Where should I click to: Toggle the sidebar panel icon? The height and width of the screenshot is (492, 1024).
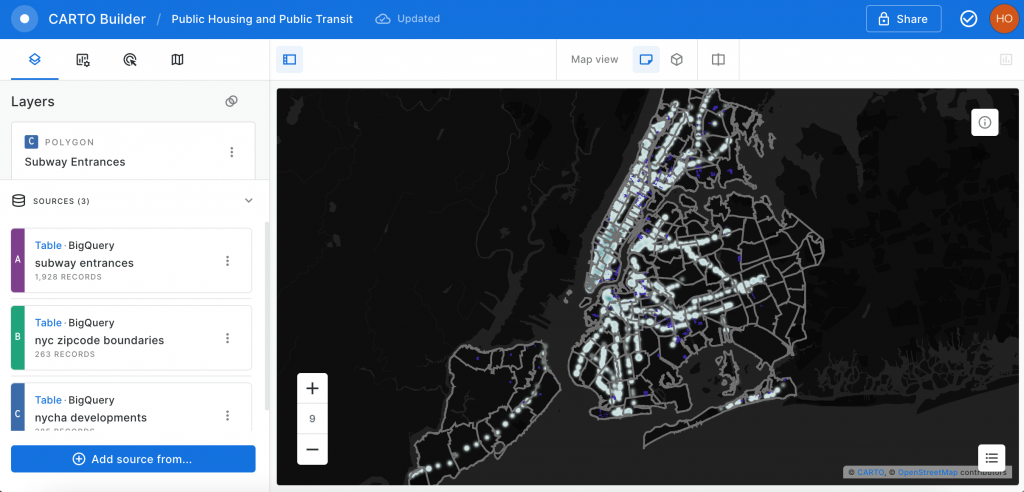289,59
